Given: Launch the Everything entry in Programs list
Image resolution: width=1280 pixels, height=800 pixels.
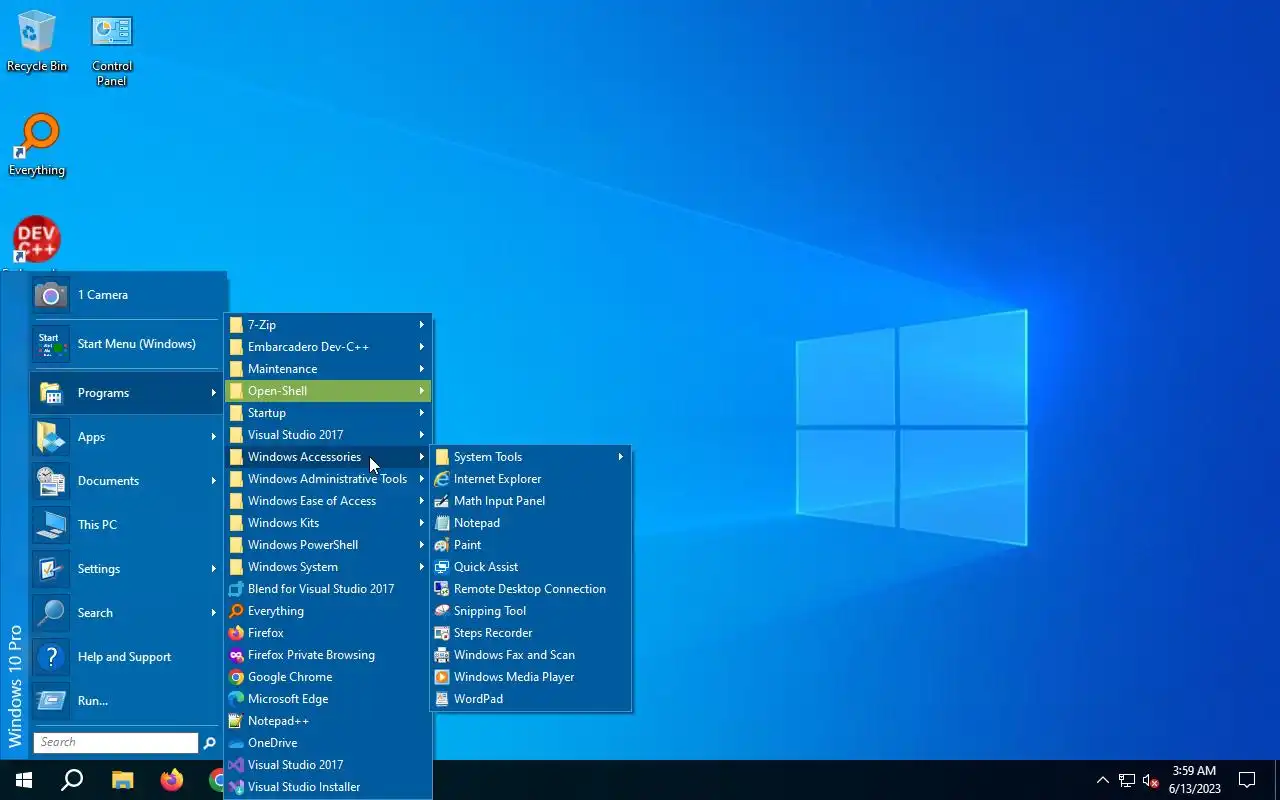Looking at the screenshot, I should [x=328, y=611].
